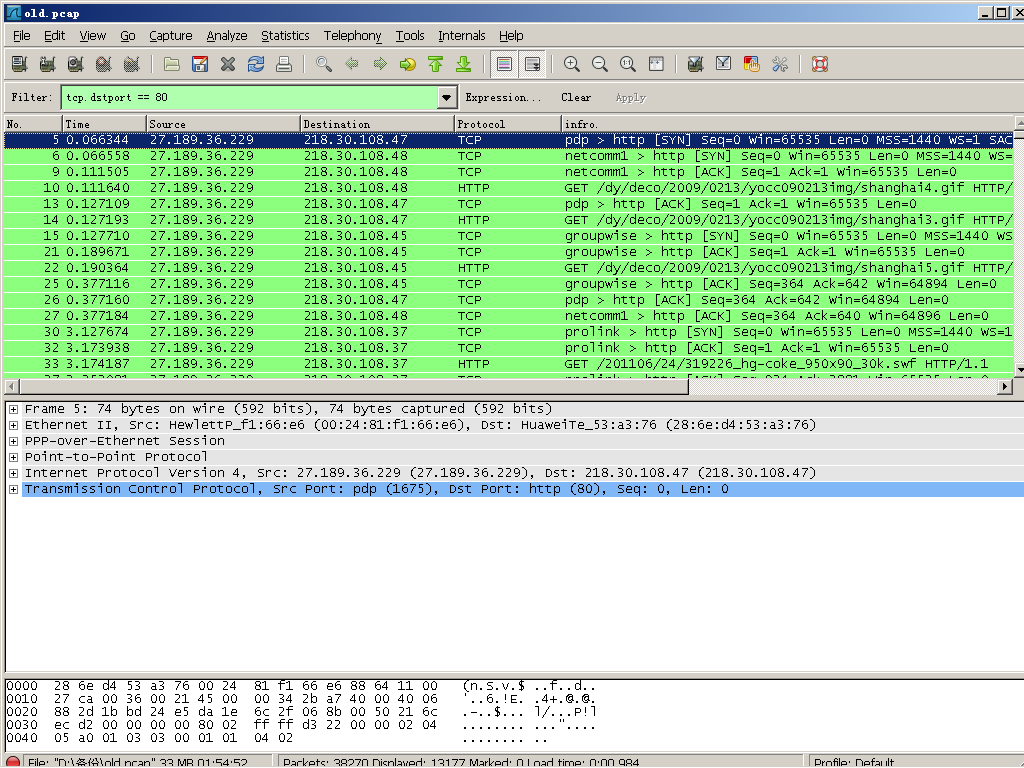This screenshot has height=768, width=1024.
Task: Go forward in packet history
Action: [x=380, y=64]
